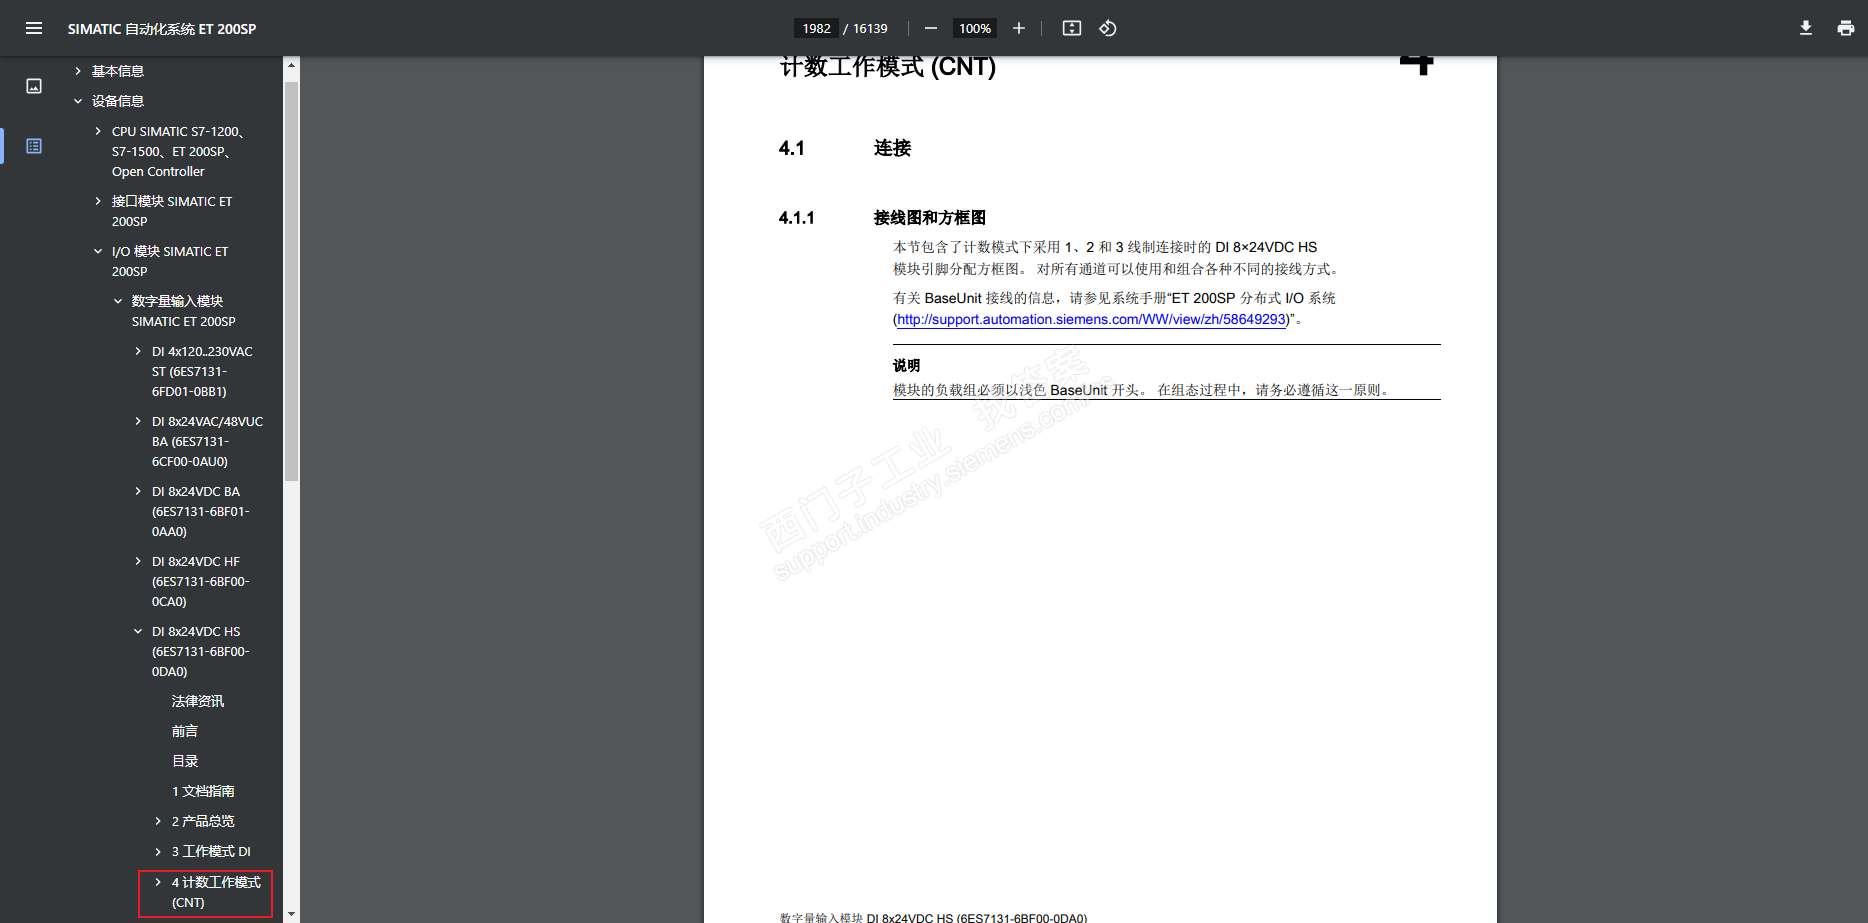Collapse the 数字量输入模块 outline entry

(118, 301)
